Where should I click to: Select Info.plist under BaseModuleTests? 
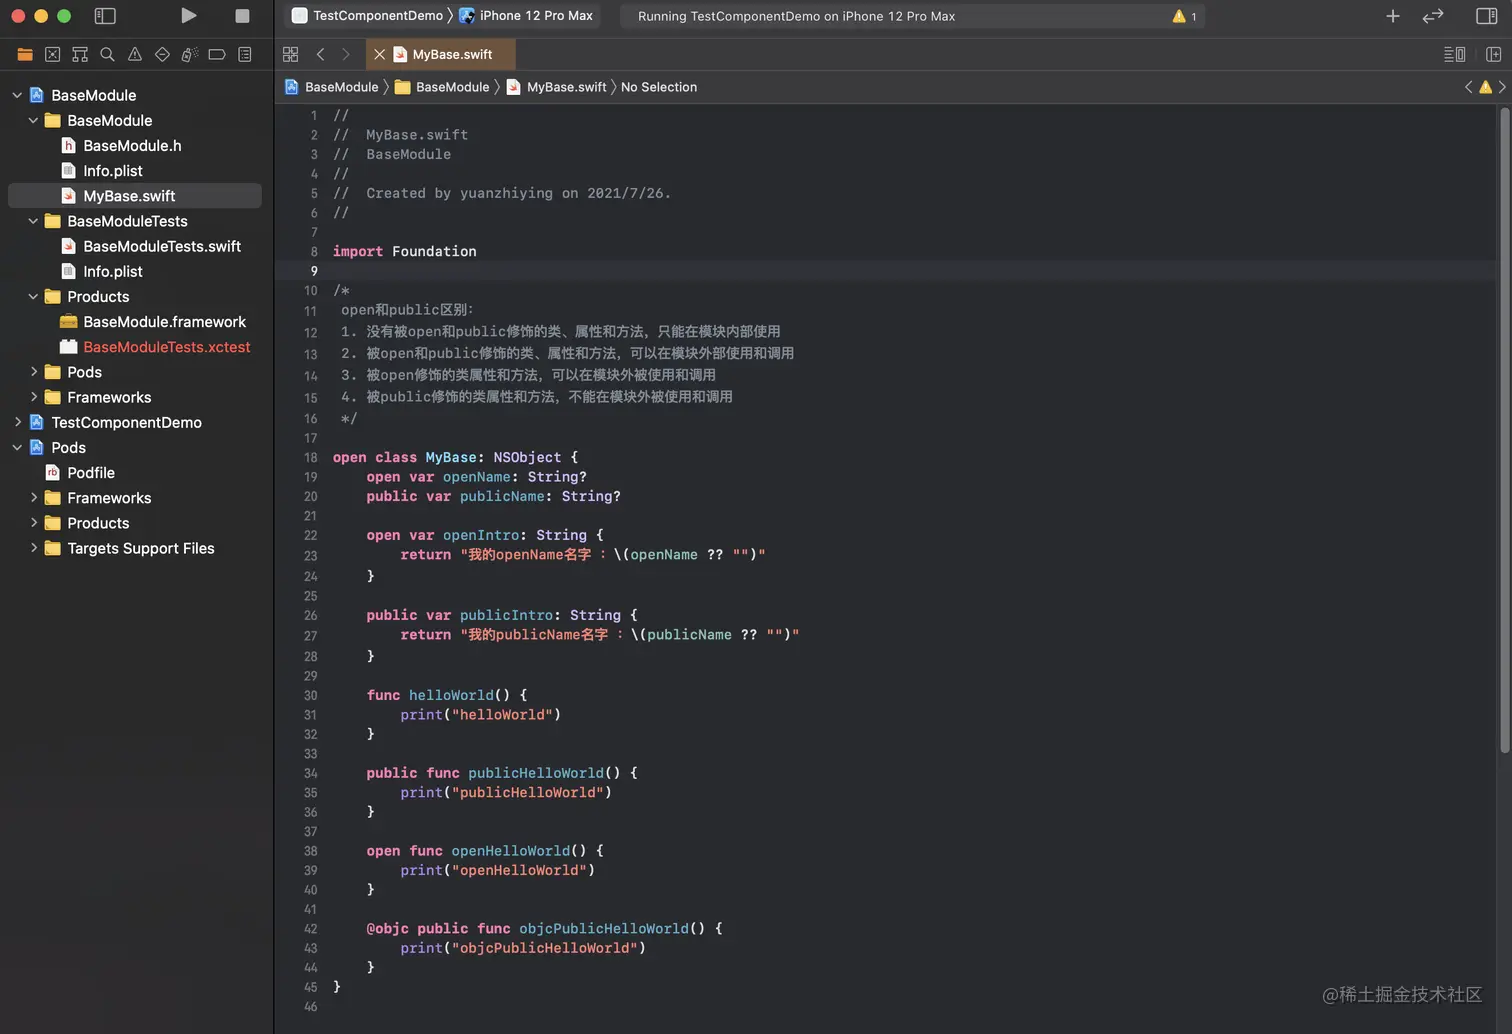click(x=112, y=272)
